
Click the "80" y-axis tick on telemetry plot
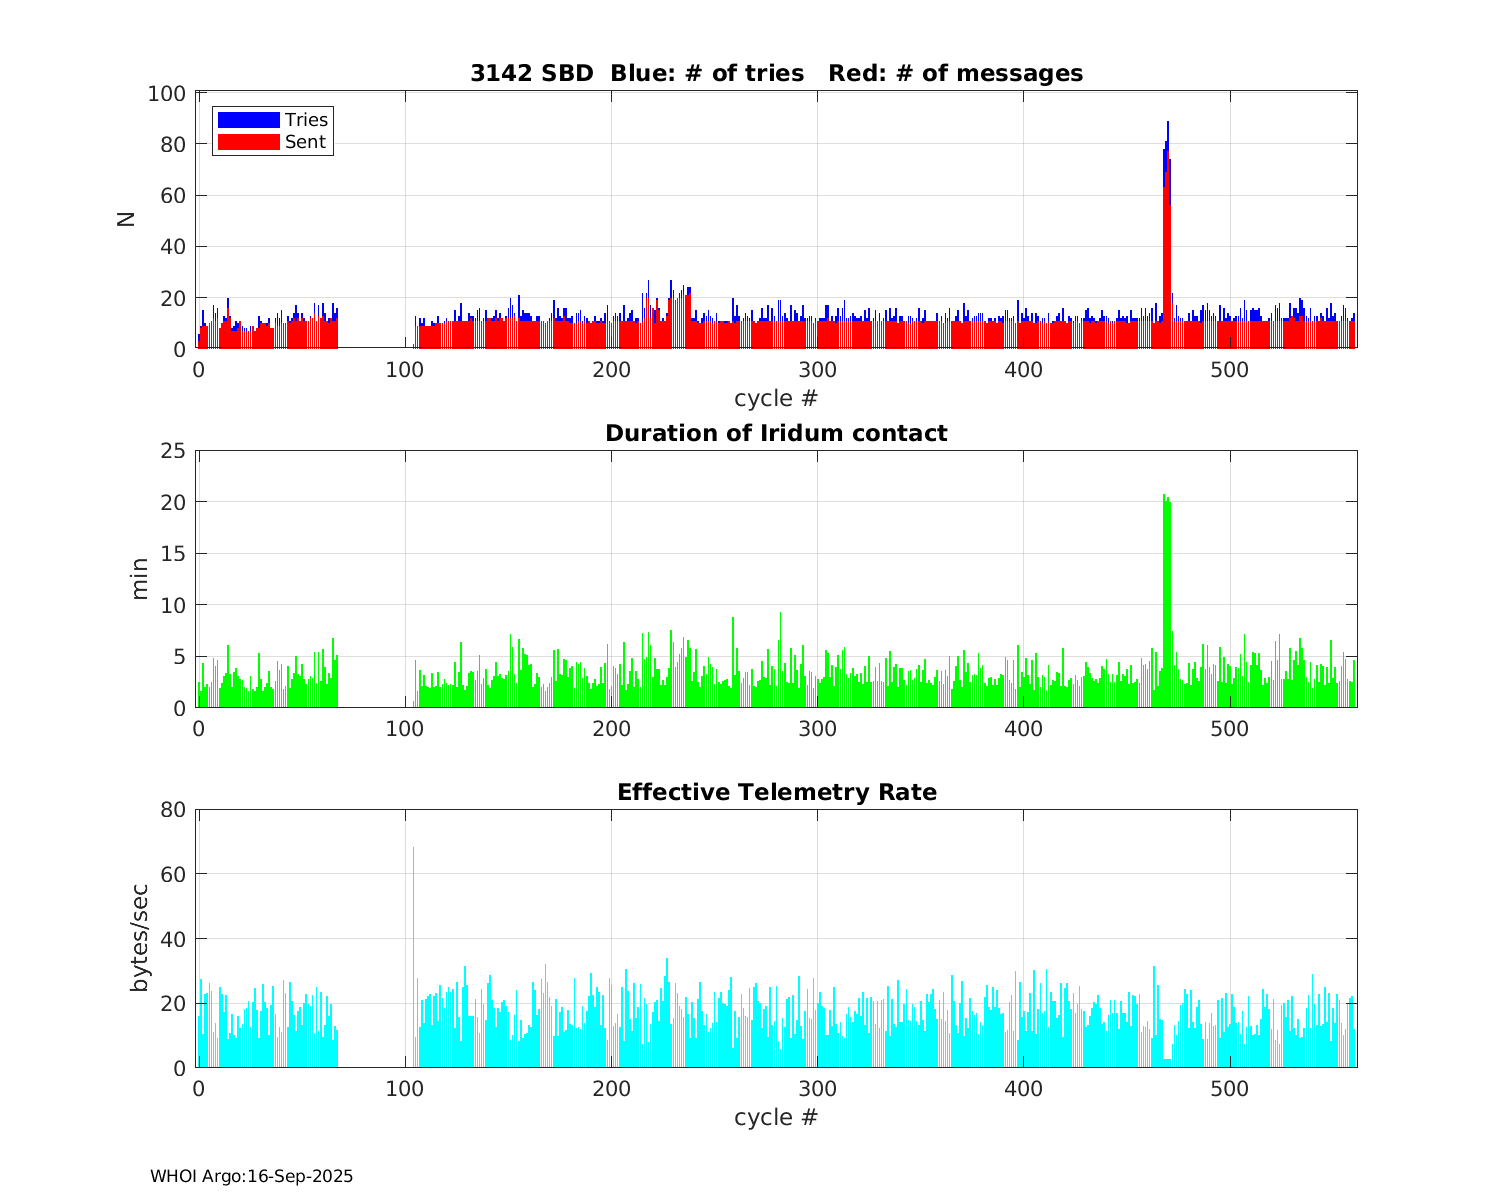172,810
